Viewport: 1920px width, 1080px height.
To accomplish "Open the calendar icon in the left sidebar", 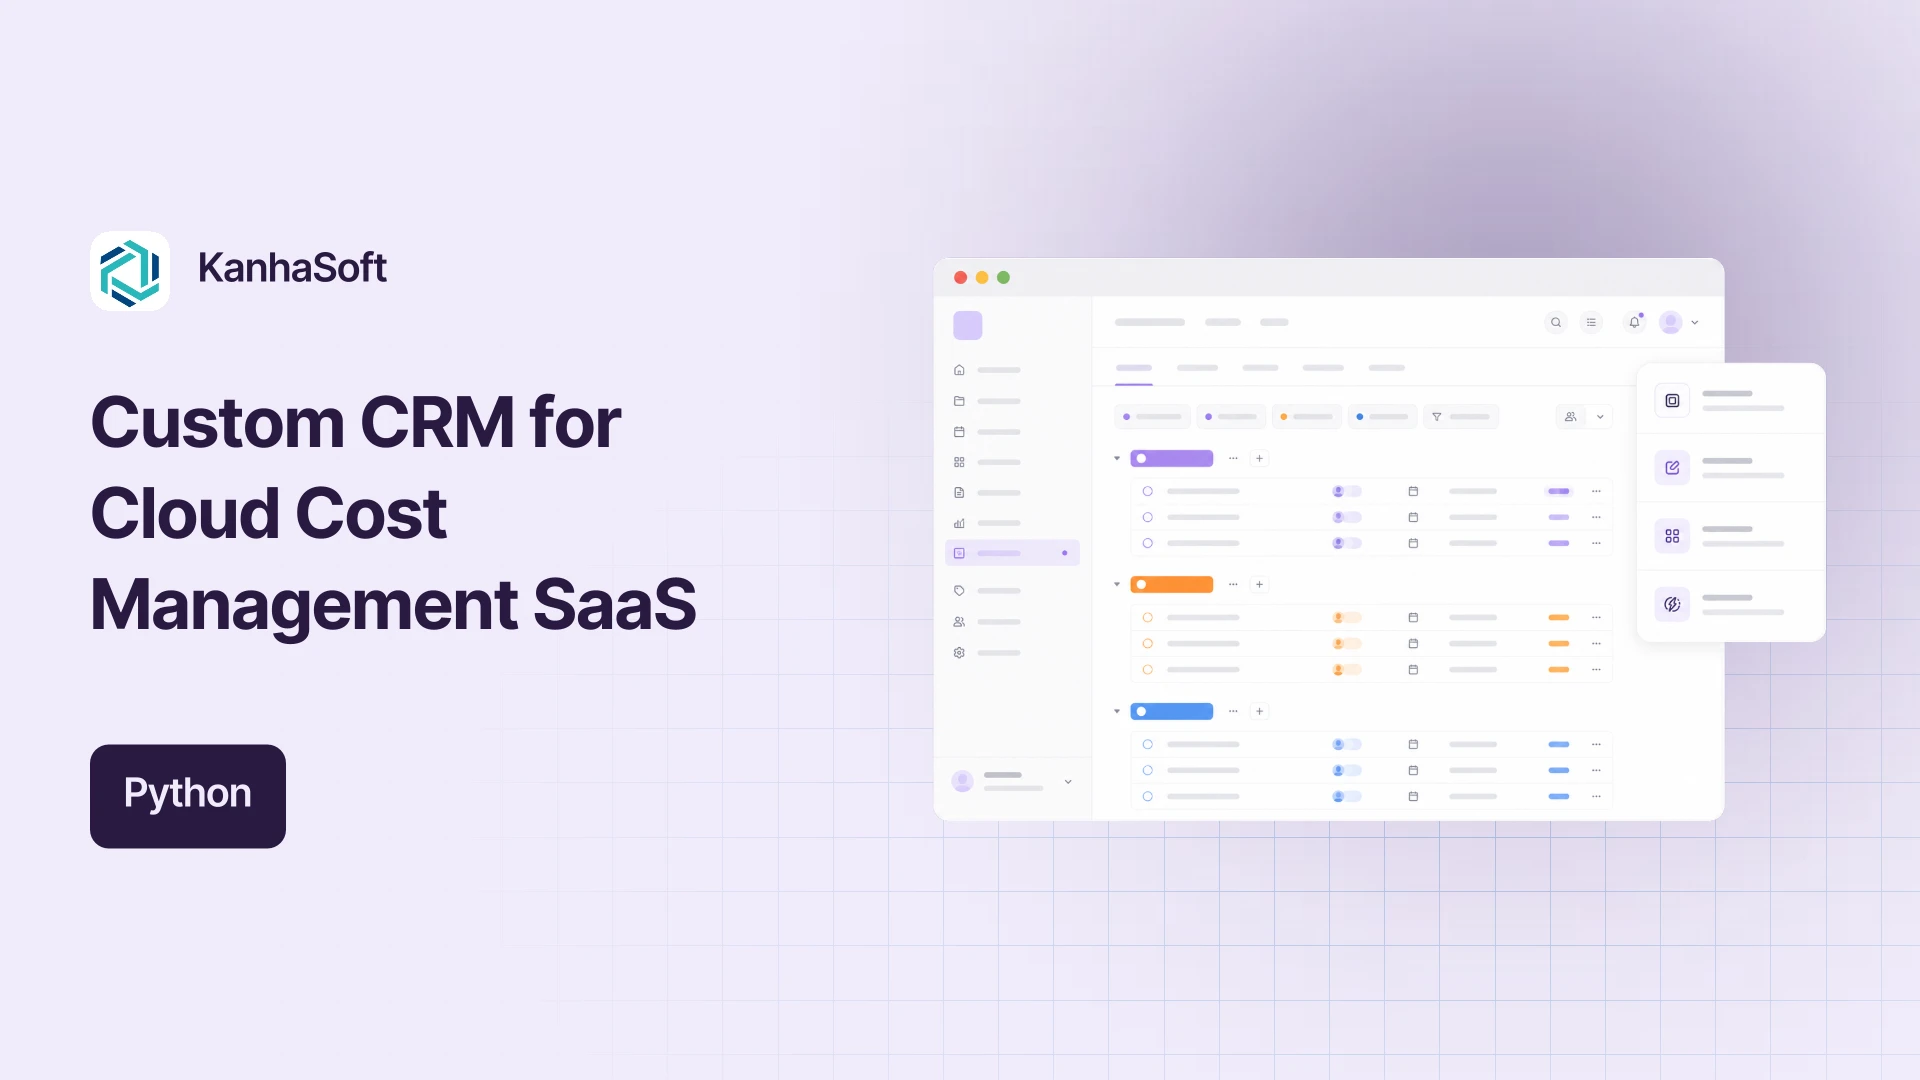I will click(x=959, y=432).
